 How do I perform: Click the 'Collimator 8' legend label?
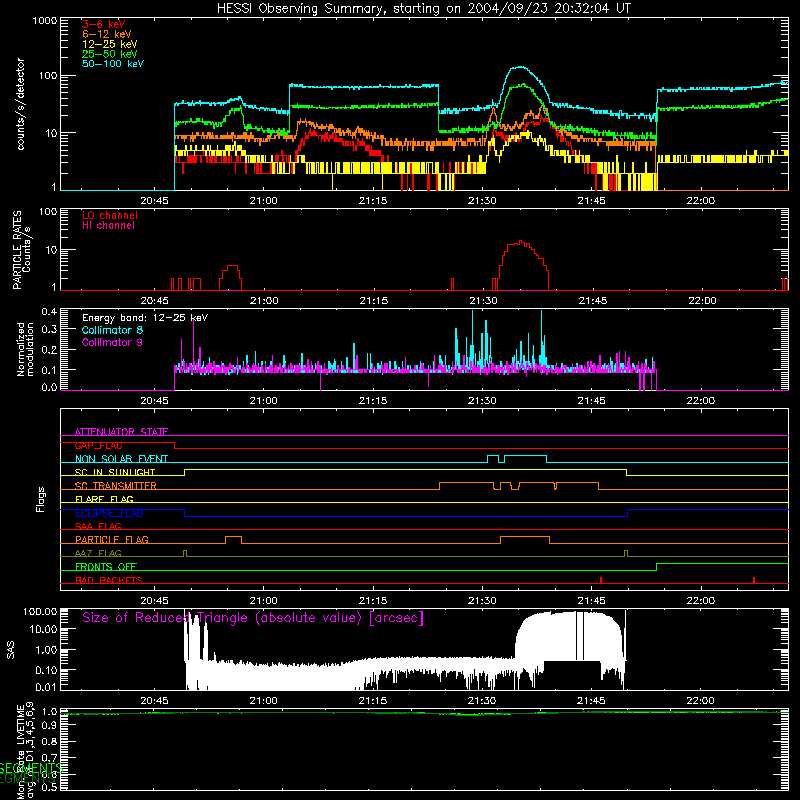112,330
